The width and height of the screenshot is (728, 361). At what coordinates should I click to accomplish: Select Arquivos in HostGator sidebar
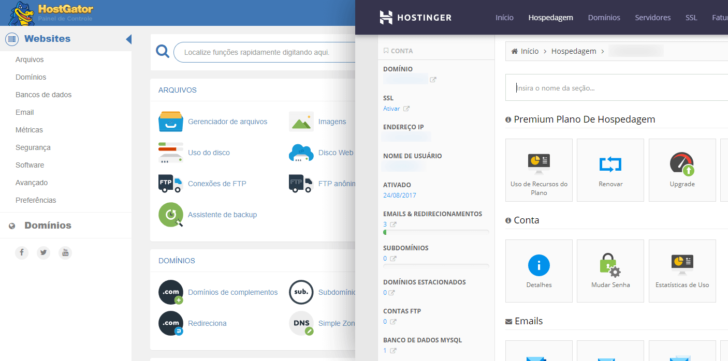[x=29, y=60]
